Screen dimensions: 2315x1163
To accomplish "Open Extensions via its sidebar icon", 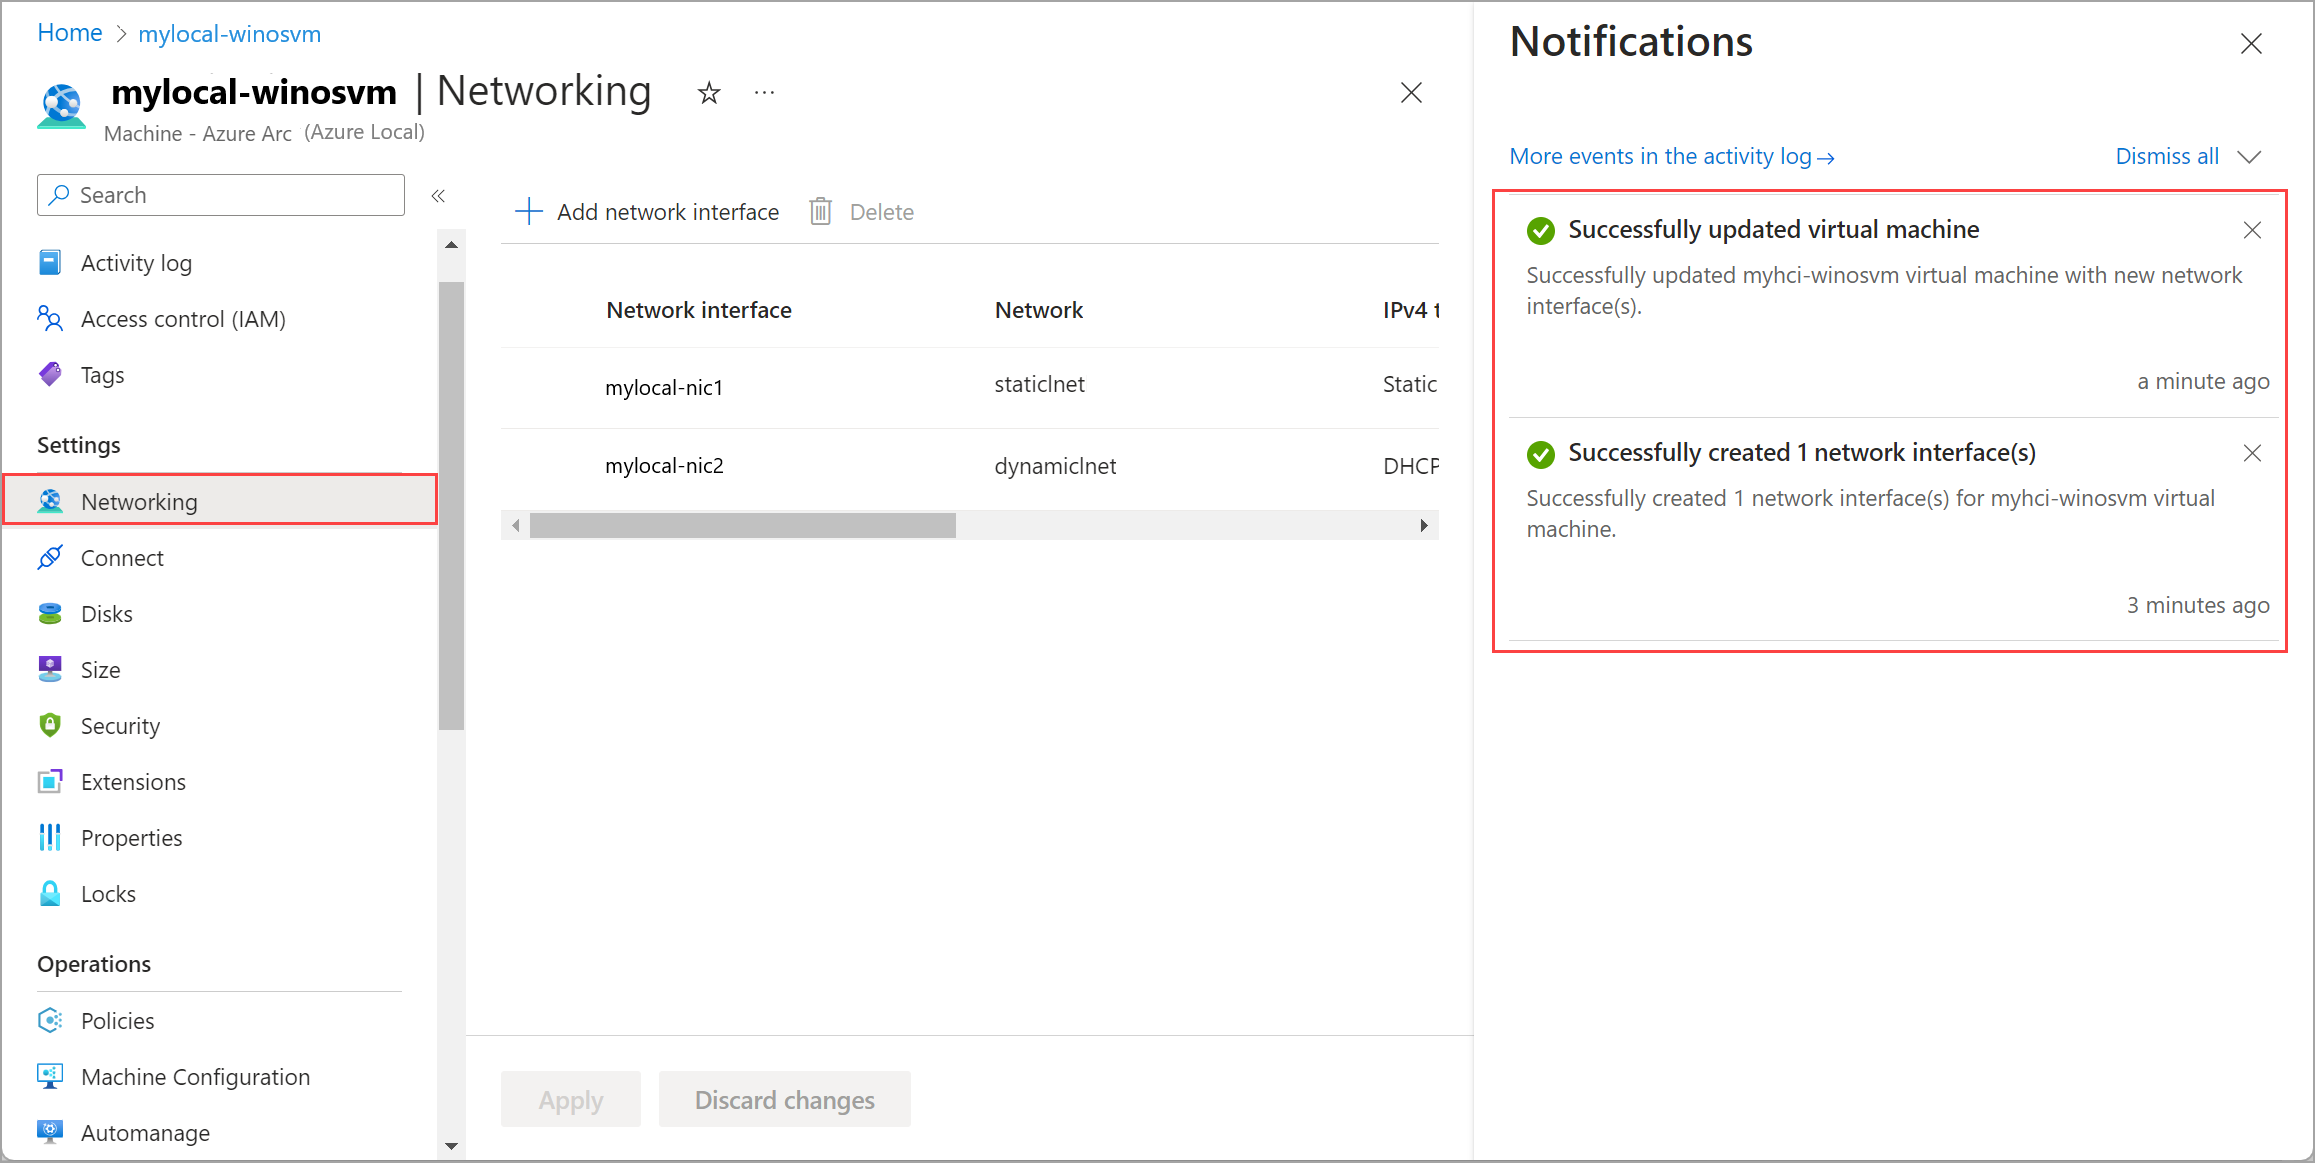I will (50, 781).
